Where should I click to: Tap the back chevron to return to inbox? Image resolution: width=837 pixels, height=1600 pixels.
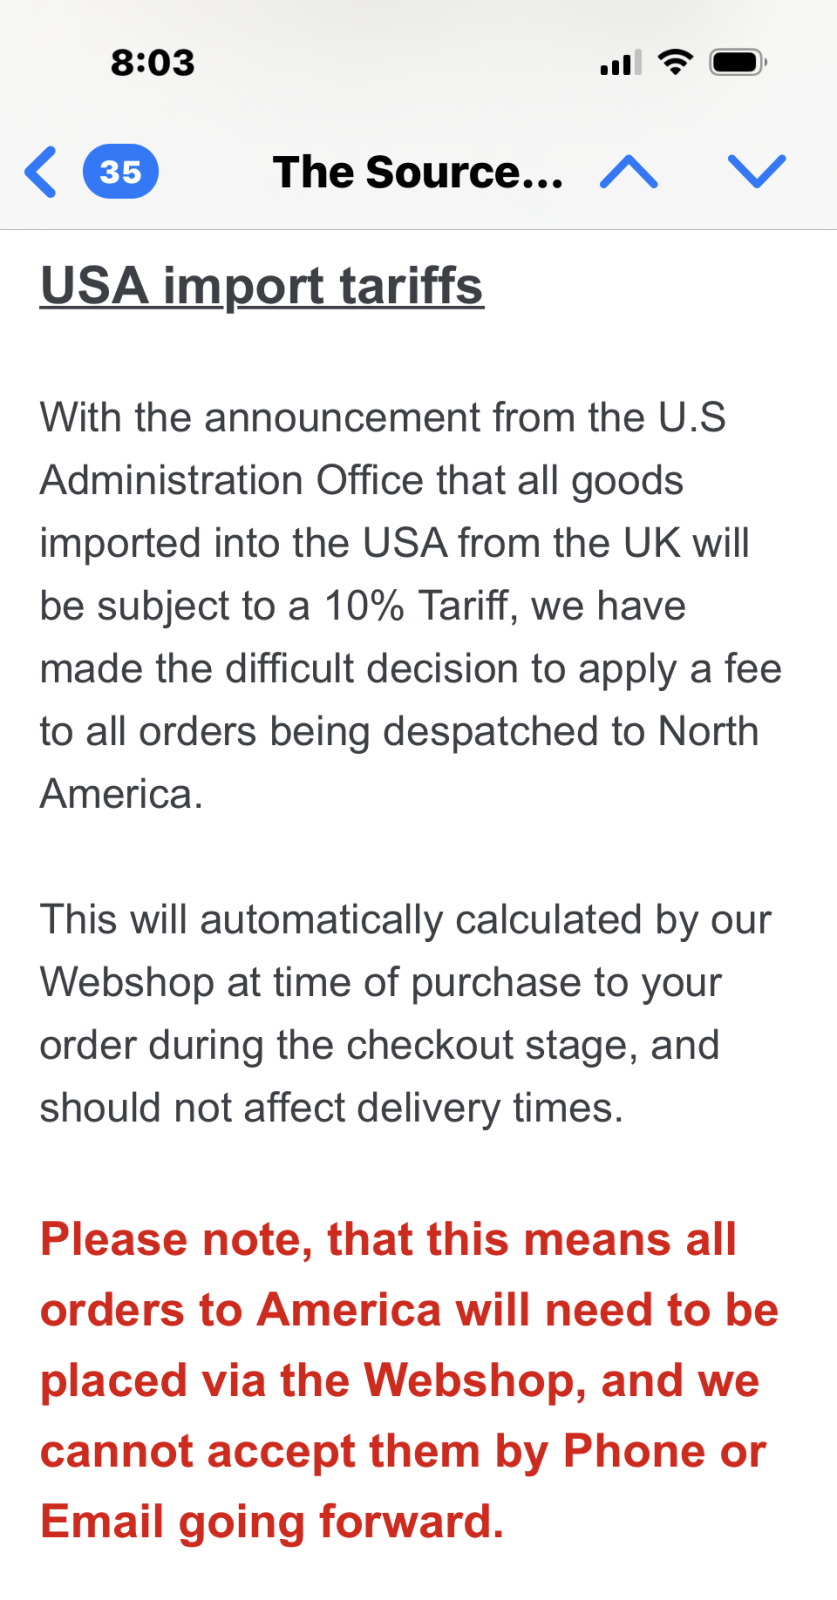coord(41,172)
